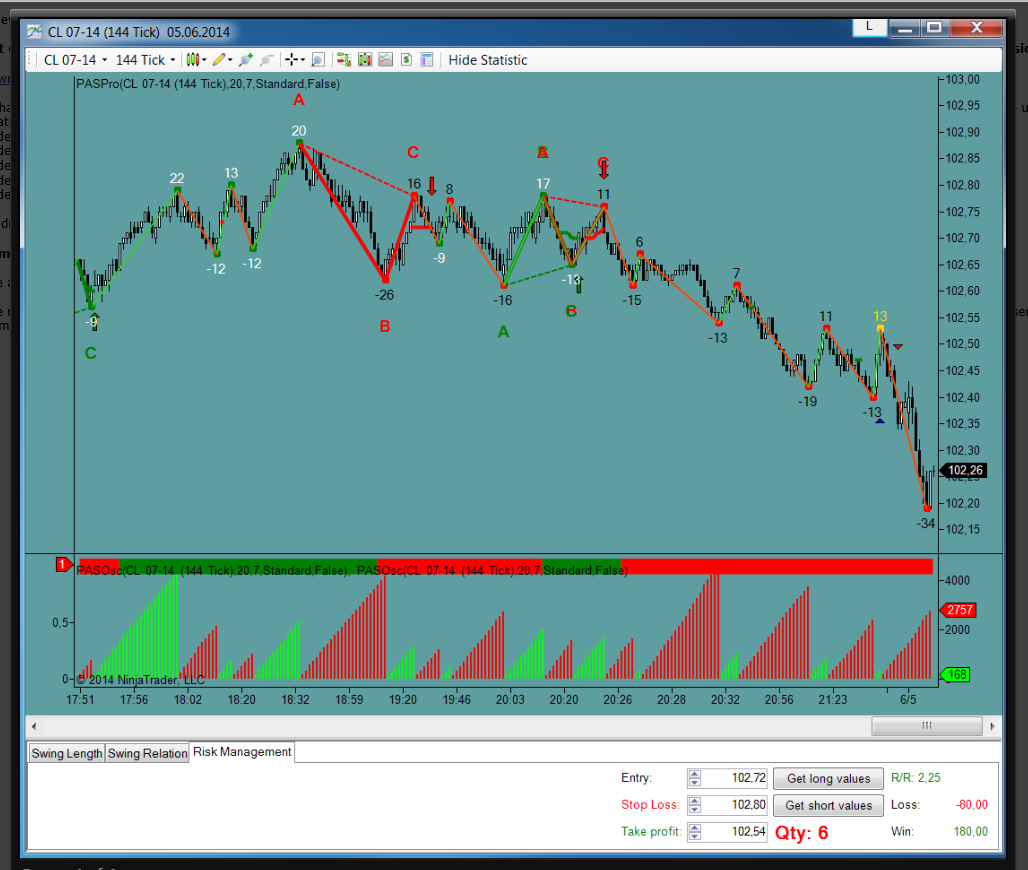Click the 103,00 price axis label
Image resolution: width=1028 pixels, height=870 pixels.
point(962,79)
